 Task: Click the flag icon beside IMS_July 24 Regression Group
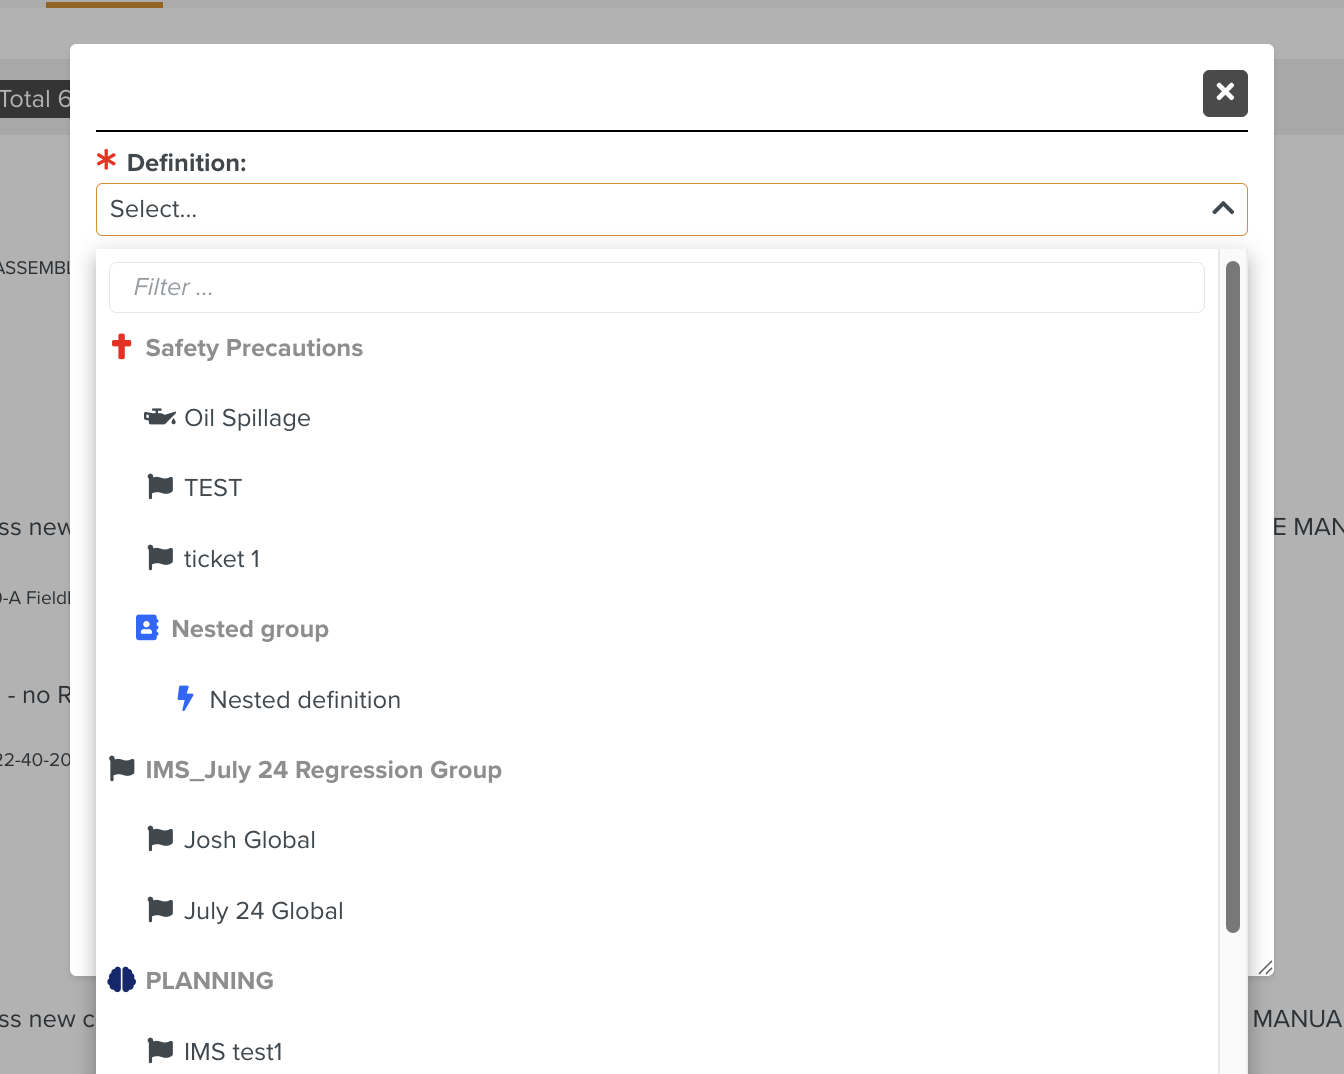pos(122,769)
